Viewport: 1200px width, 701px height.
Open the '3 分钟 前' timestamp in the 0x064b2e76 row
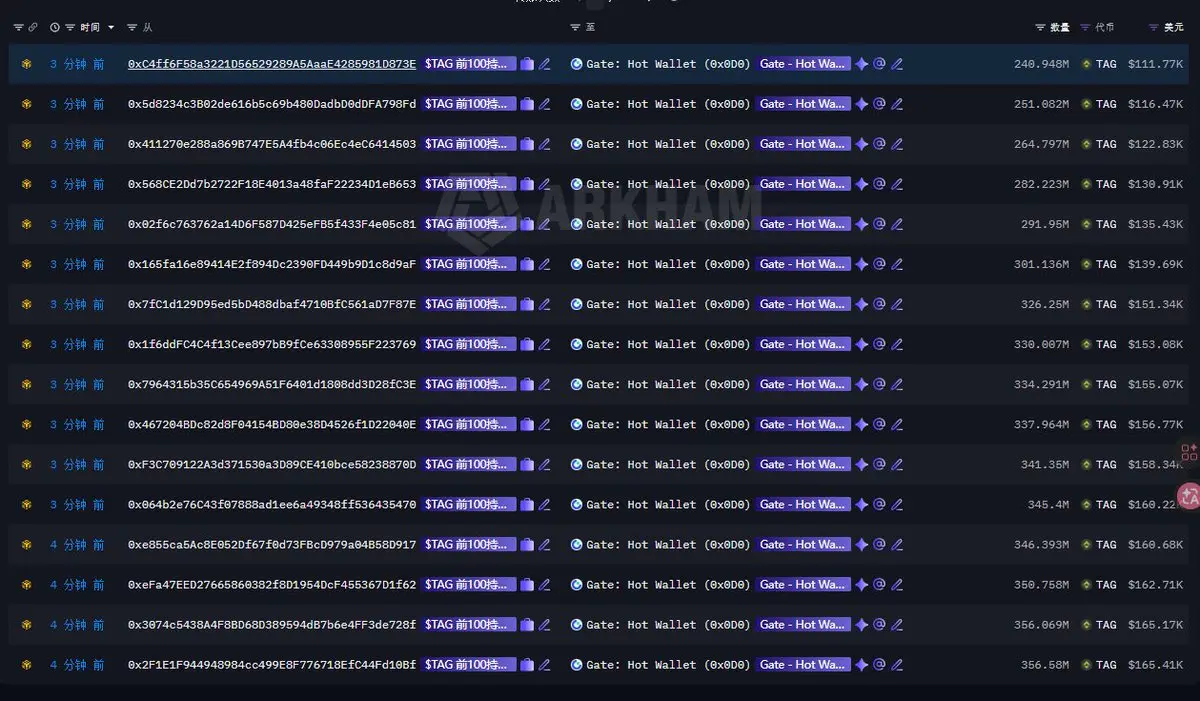(x=77, y=504)
